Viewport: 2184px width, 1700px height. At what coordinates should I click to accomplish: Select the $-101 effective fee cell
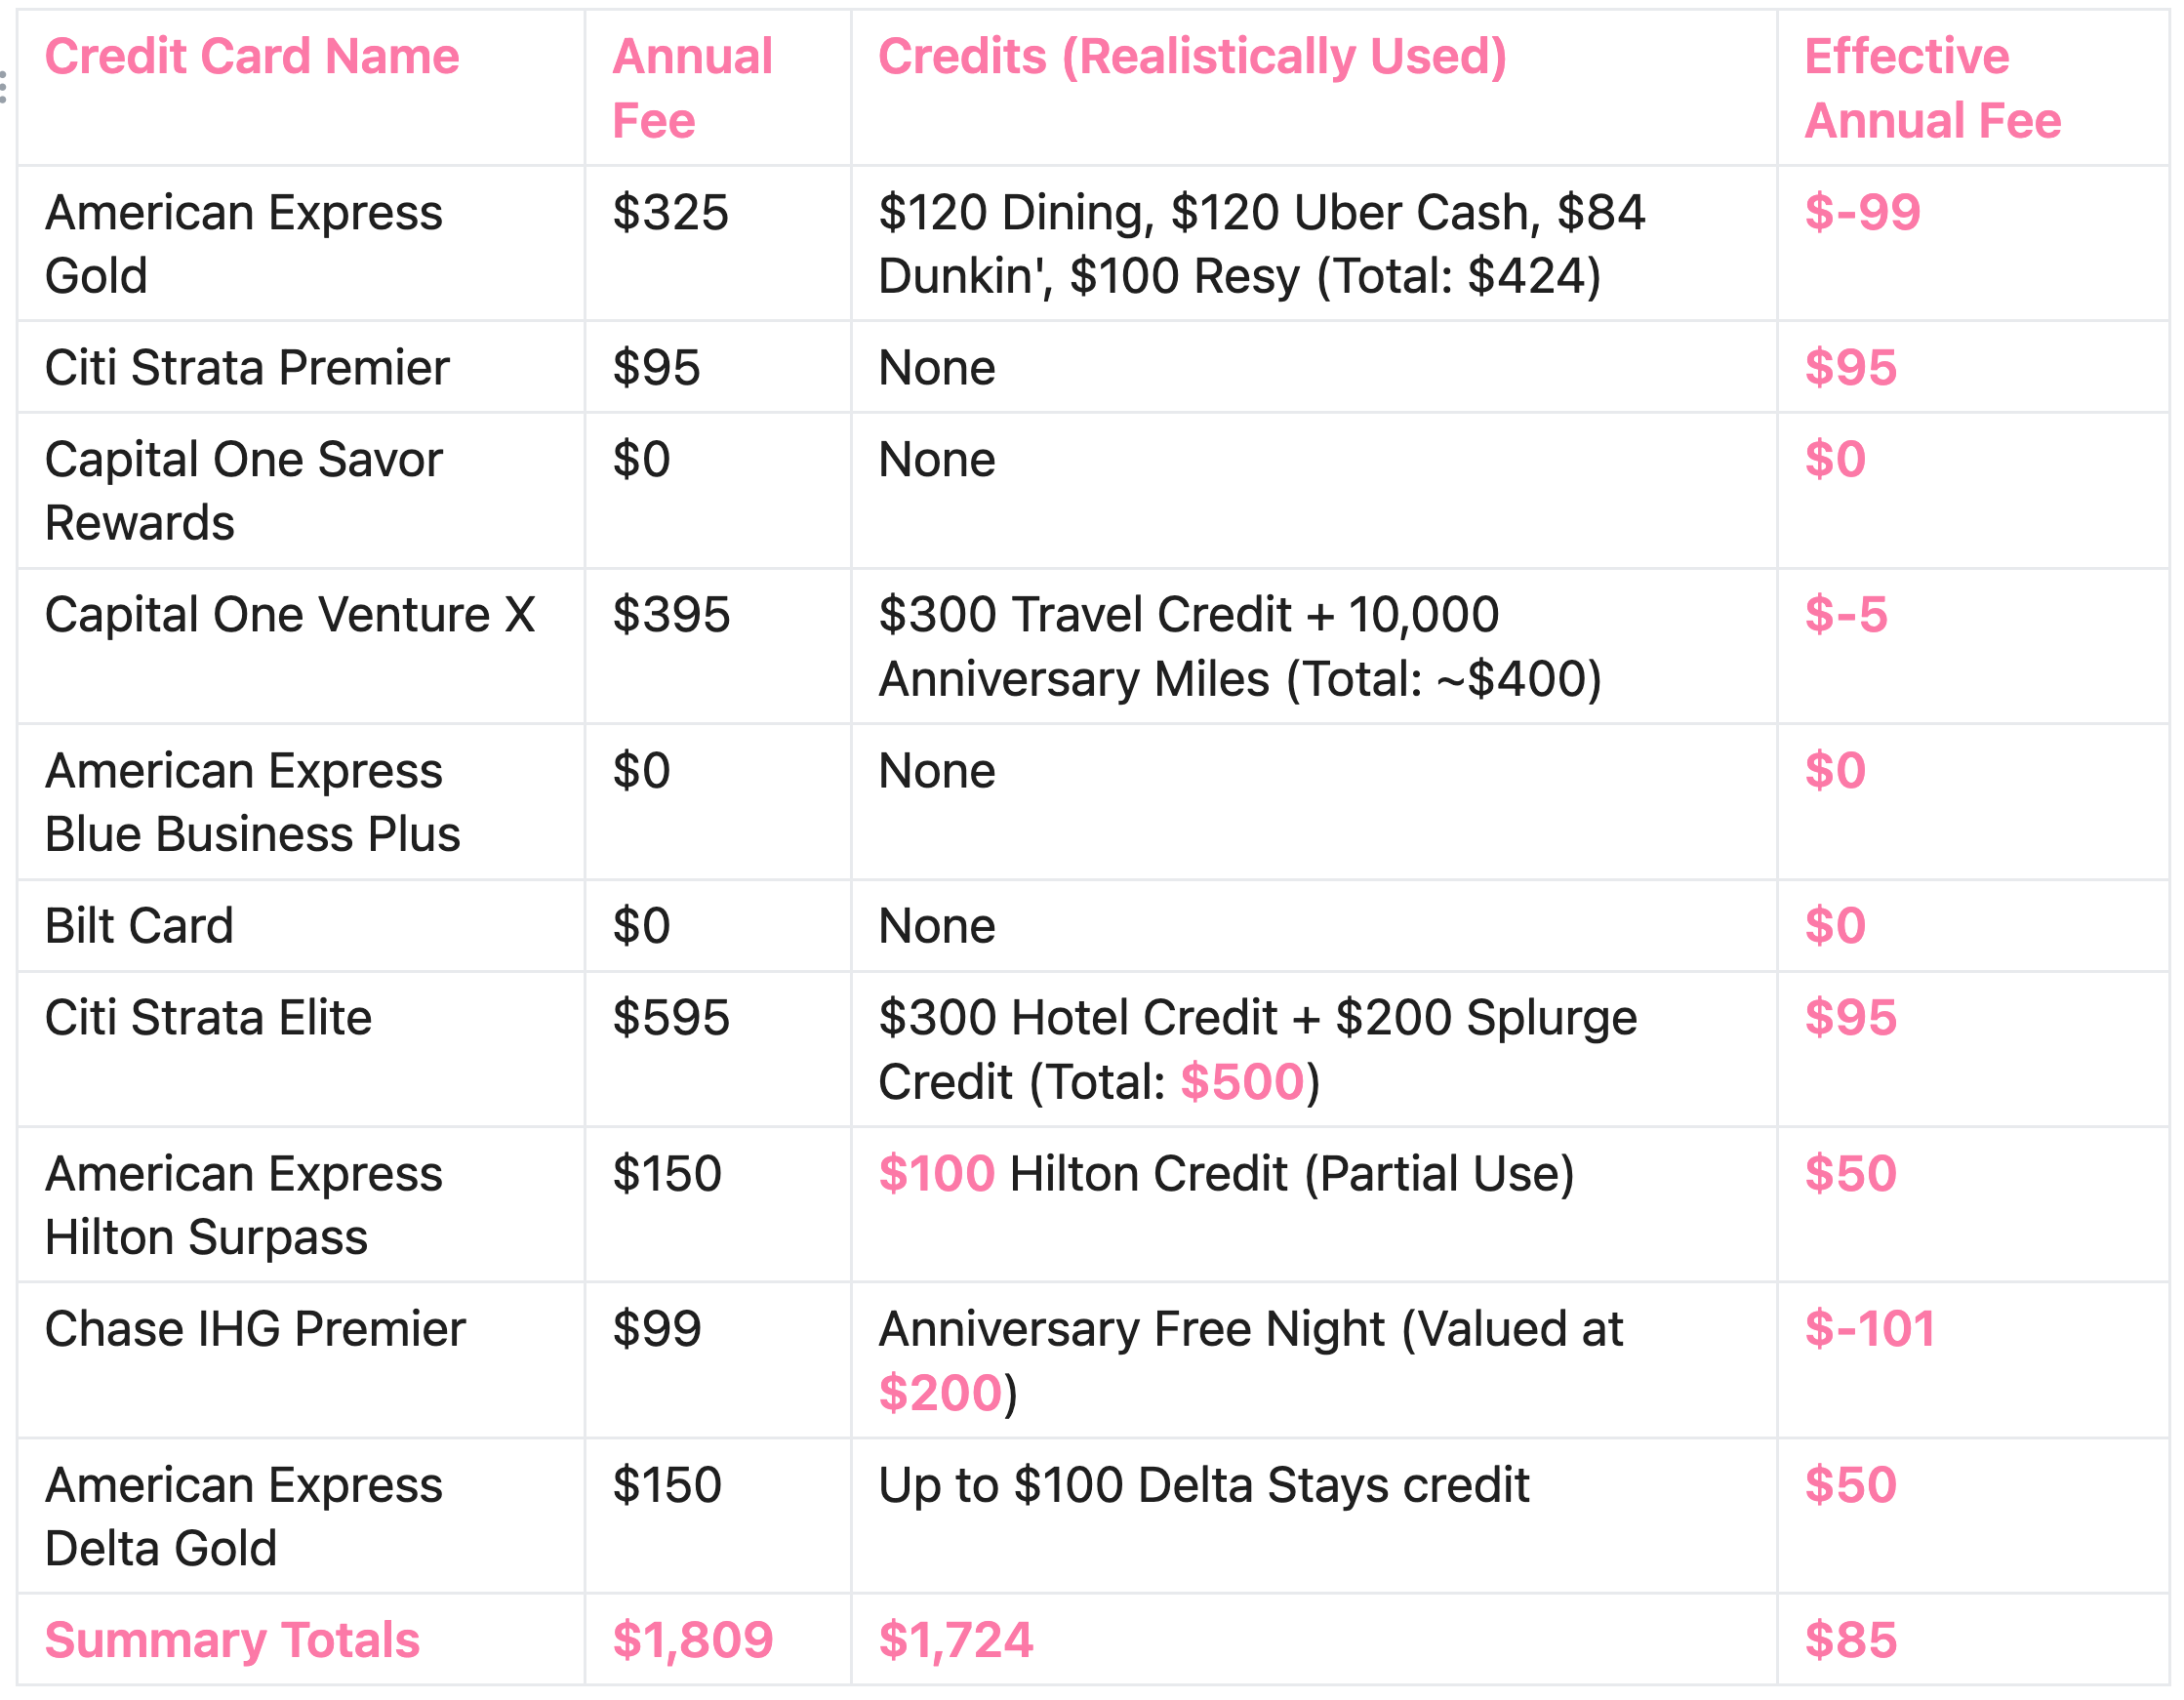point(1868,1330)
